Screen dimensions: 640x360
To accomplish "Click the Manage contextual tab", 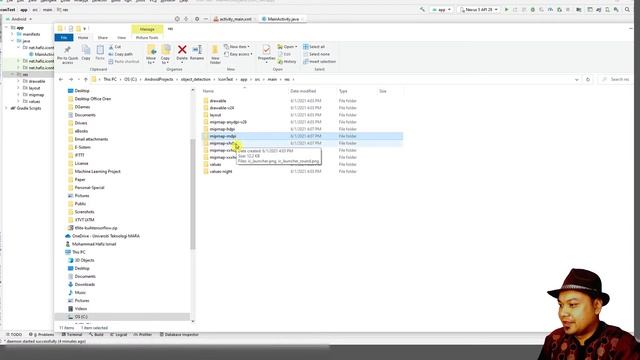I will [x=147, y=29].
